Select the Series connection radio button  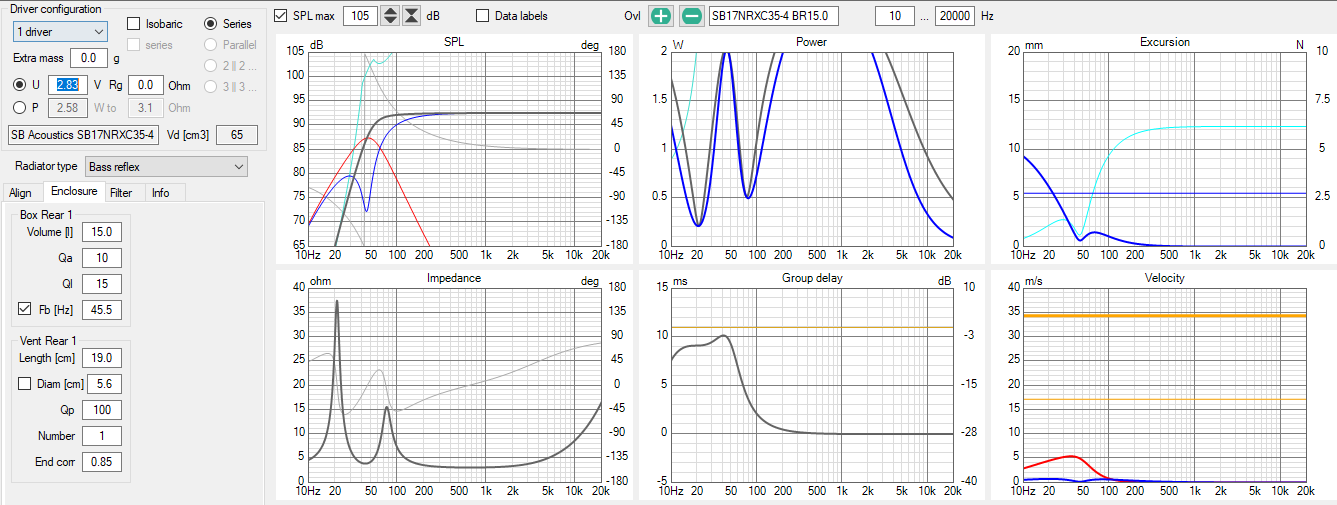pos(211,24)
